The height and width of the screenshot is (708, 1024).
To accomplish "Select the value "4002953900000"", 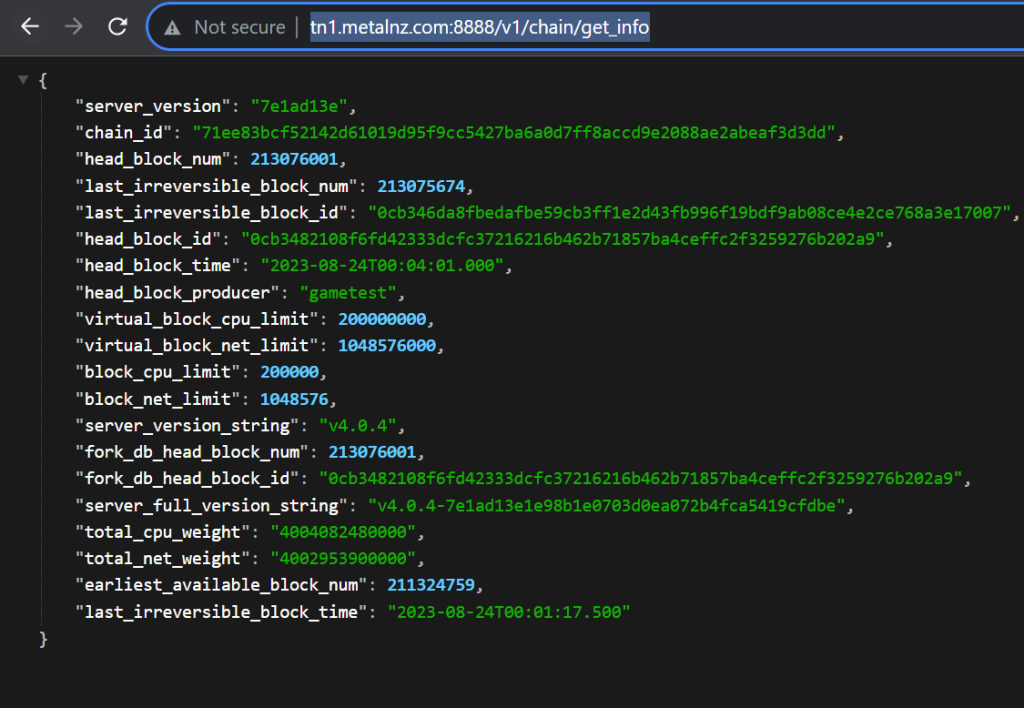I will (x=343, y=558).
